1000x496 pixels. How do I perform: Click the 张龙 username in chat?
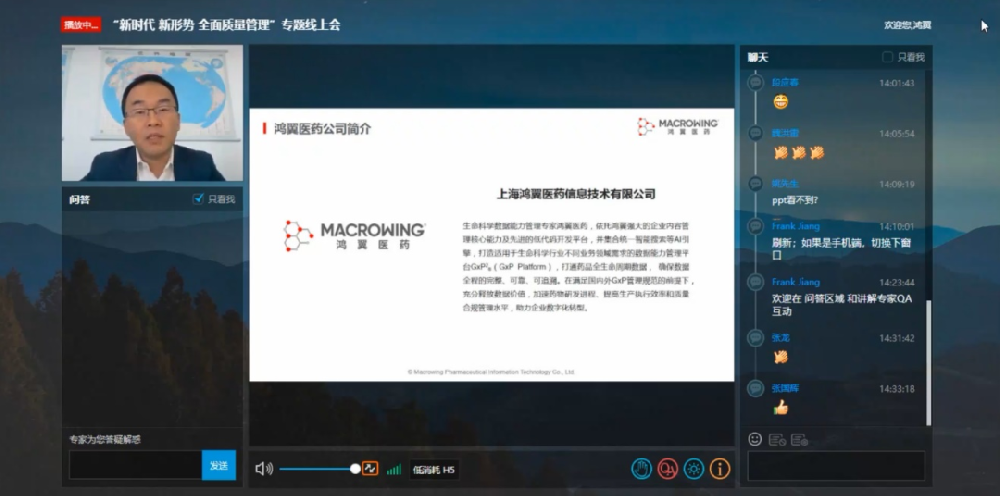click(781, 338)
